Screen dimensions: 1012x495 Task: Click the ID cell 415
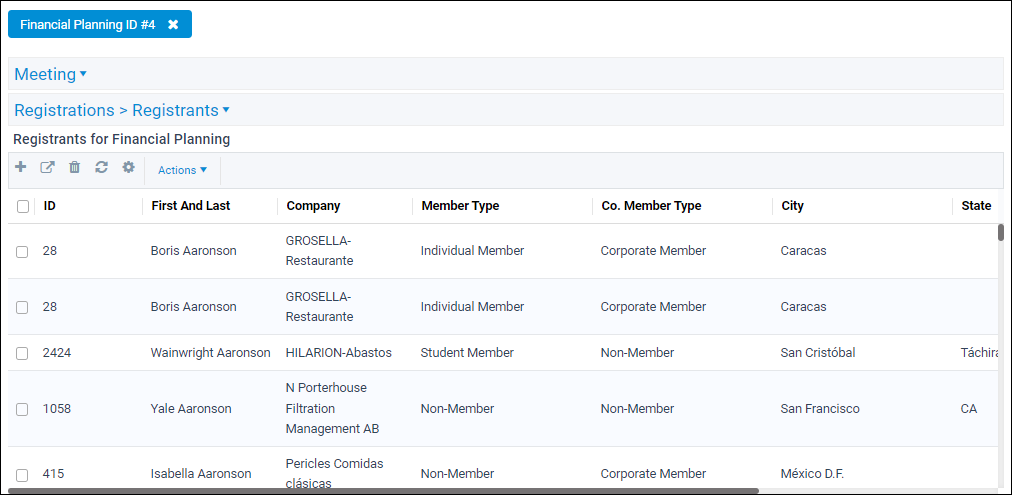coord(52,474)
